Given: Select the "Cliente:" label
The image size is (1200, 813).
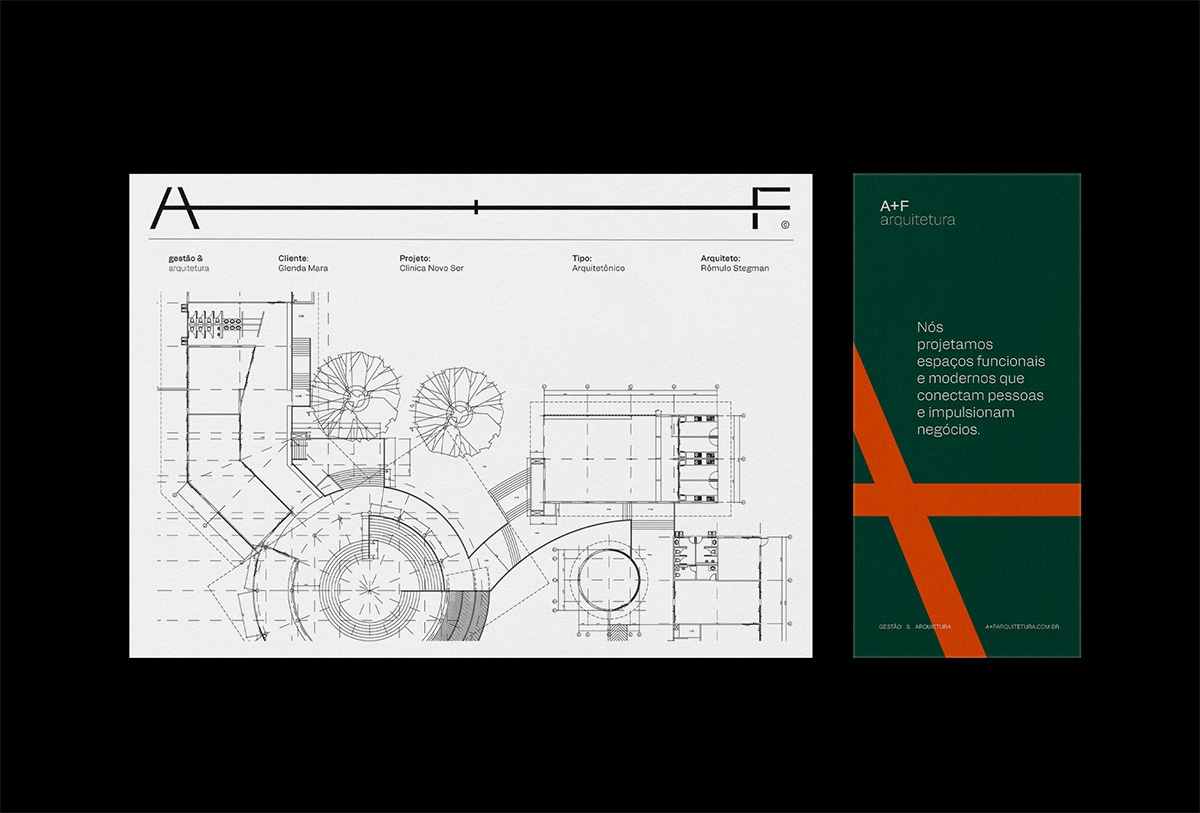Looking at the screenshot, I should (293, 258).
